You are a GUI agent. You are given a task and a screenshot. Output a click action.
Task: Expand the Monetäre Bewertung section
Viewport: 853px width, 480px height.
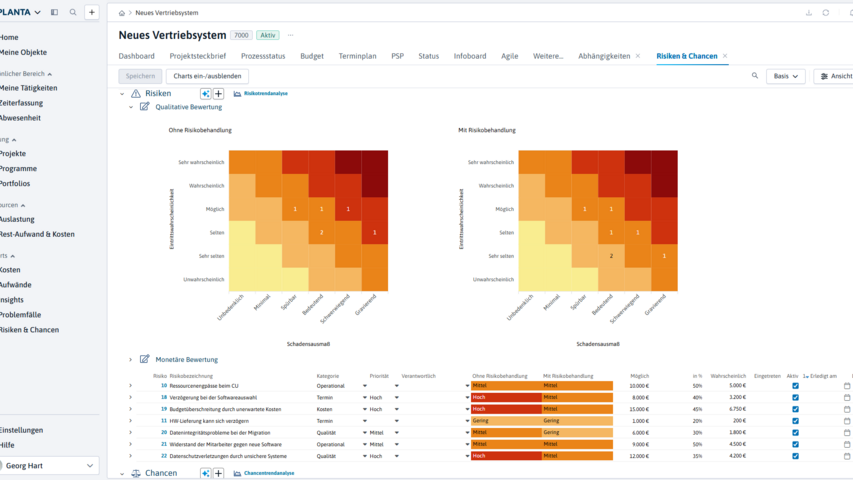[x=131, y=360]
